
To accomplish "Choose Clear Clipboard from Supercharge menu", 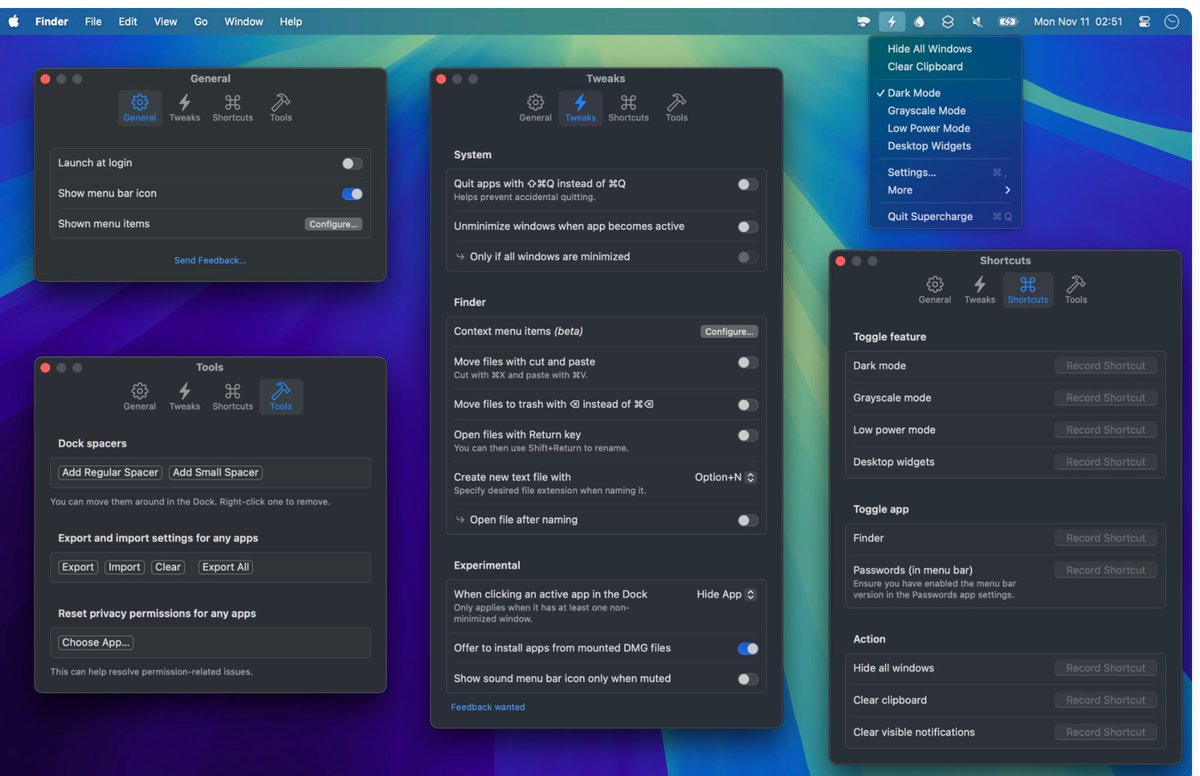I will [x=945, y=67].
